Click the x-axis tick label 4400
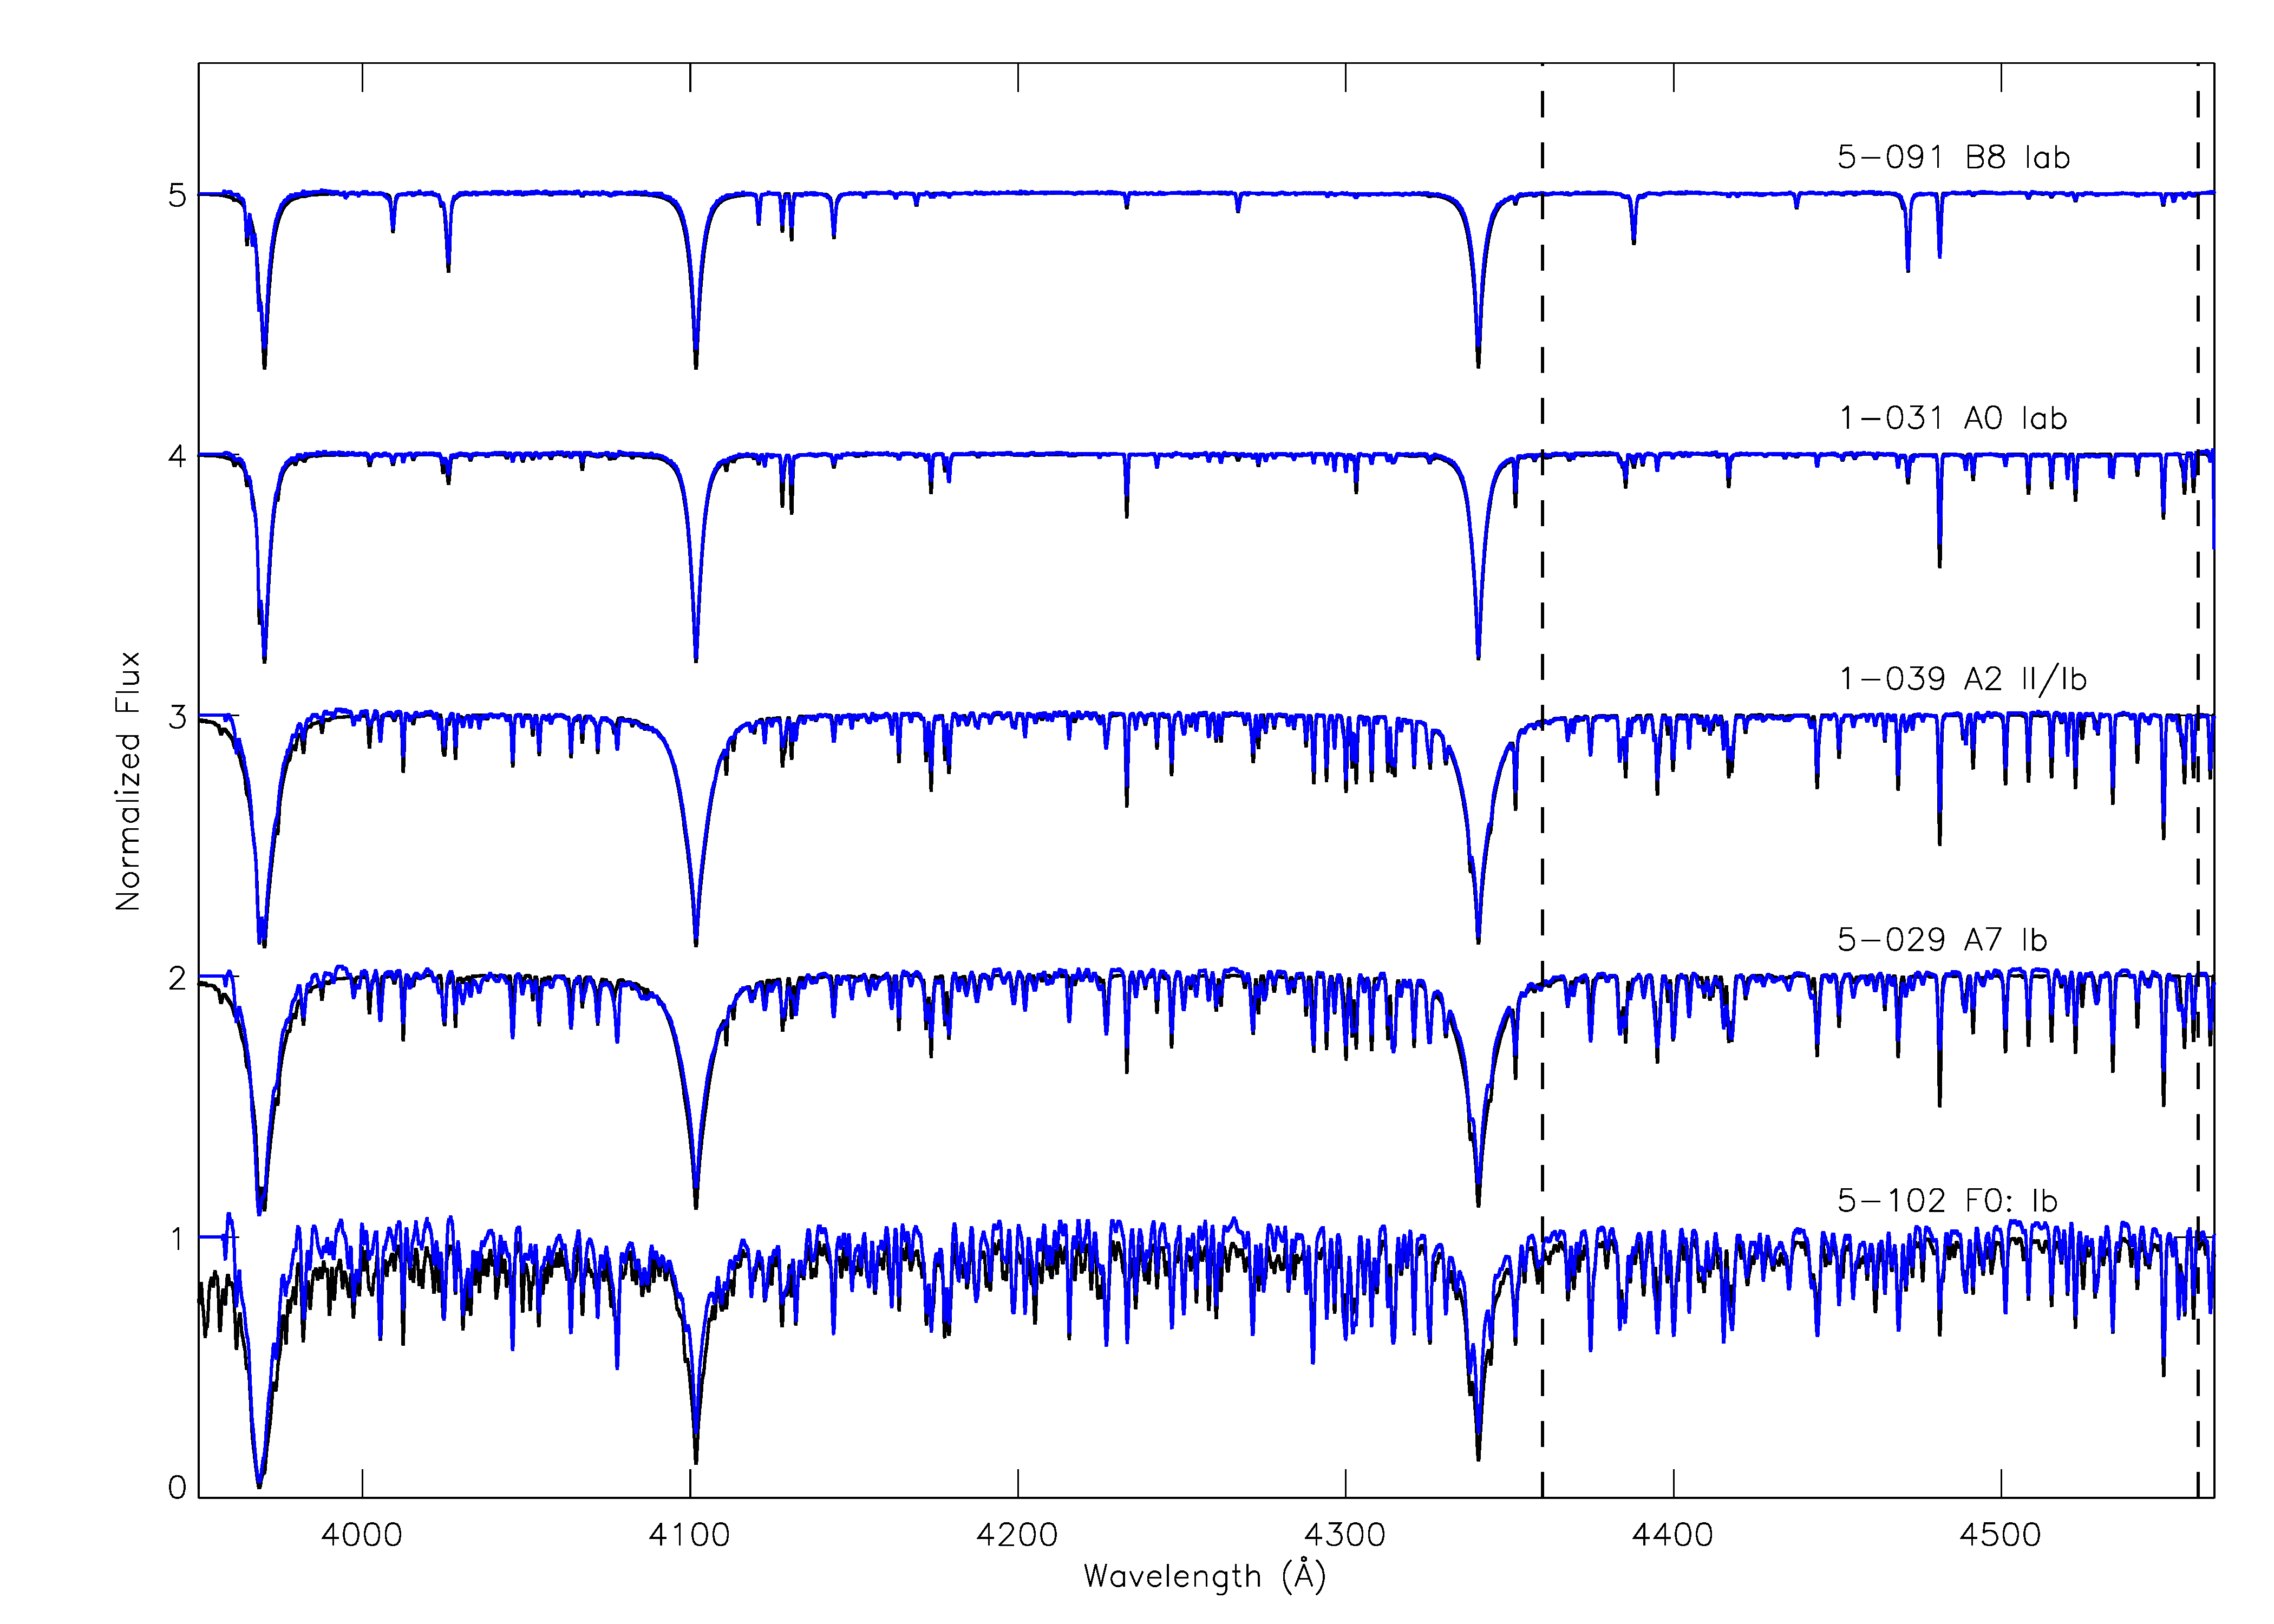The height and width of the screenshot is (1624, 2274). tap(1673, 1535)
